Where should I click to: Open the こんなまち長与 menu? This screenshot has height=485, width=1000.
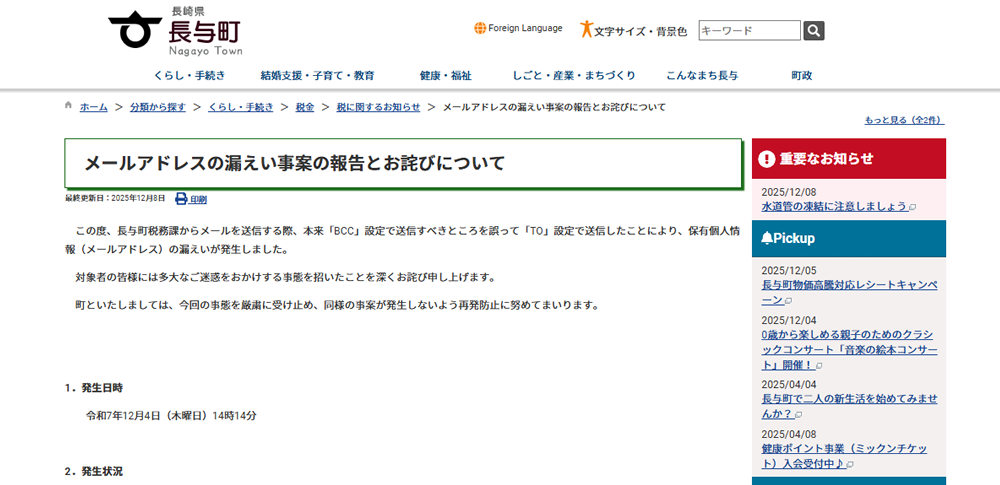(701, 75)
